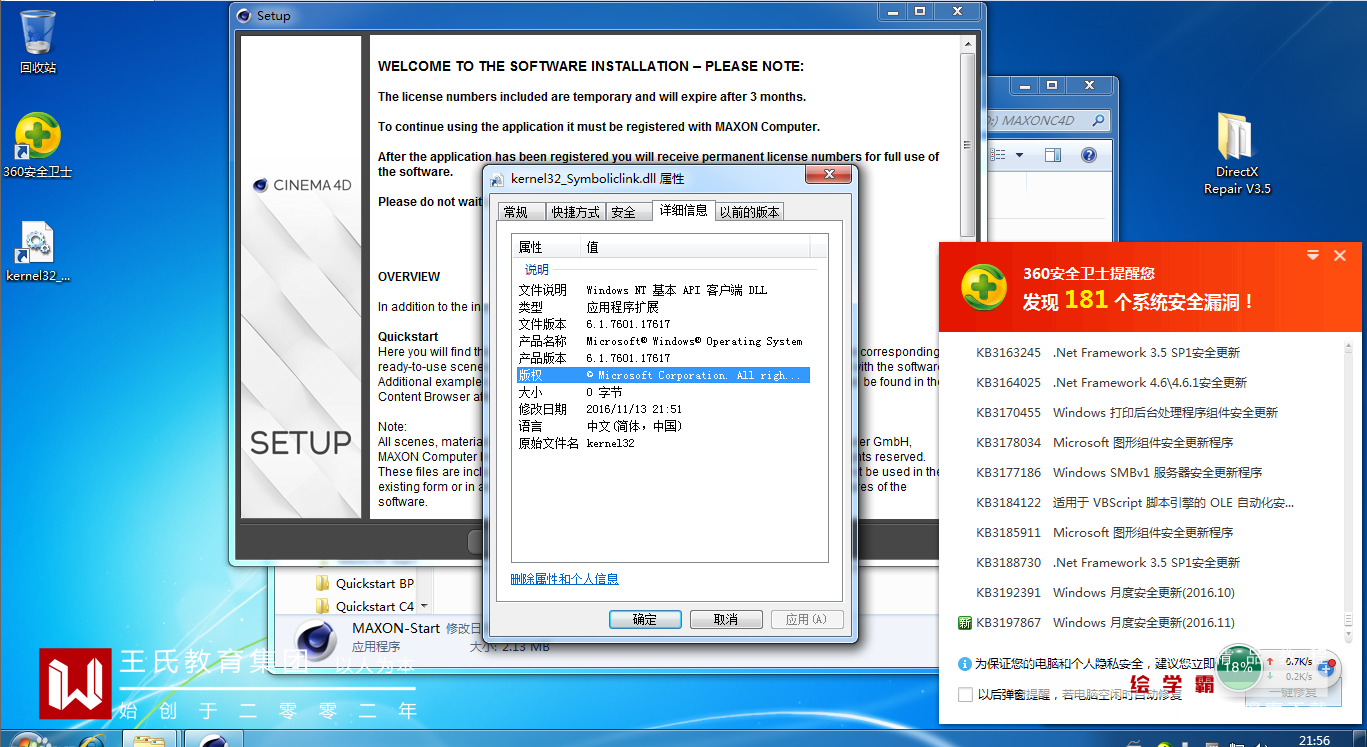Launch the 360安全卫士 desktop shortcut
Image resolution: width=1367 pixels, height=747 pixels.
pos(38,145)
